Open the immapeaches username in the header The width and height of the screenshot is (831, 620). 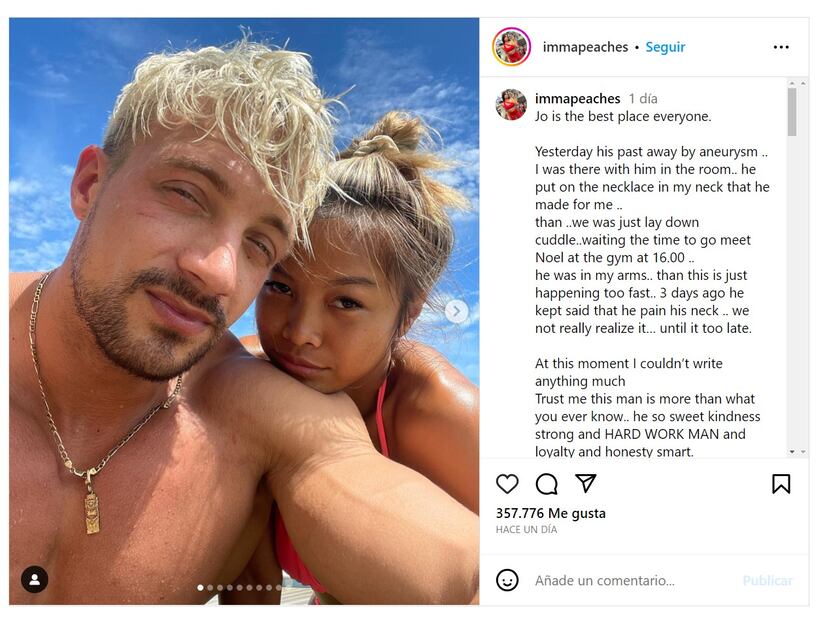click(x=585, y=47)
